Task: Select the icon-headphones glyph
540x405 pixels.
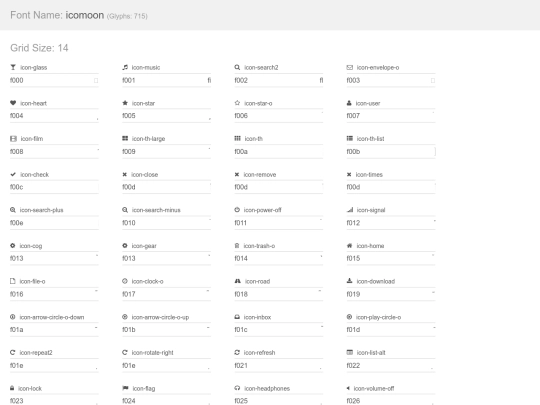Action: (237, 388)
